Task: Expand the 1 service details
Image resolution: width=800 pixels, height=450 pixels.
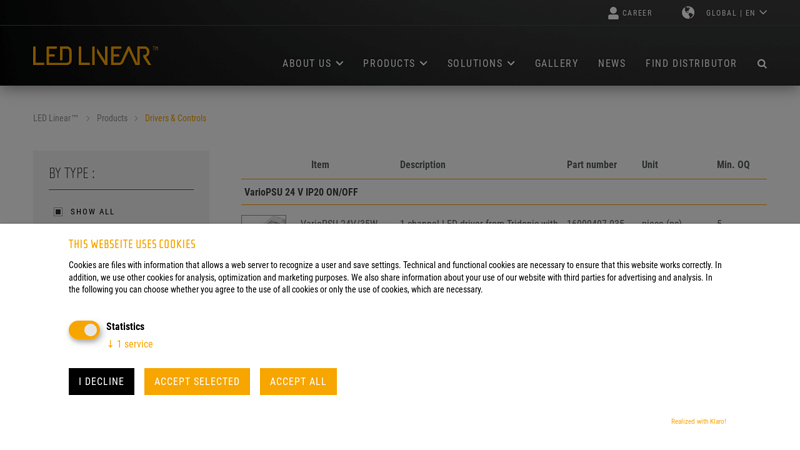Action: 131,344
